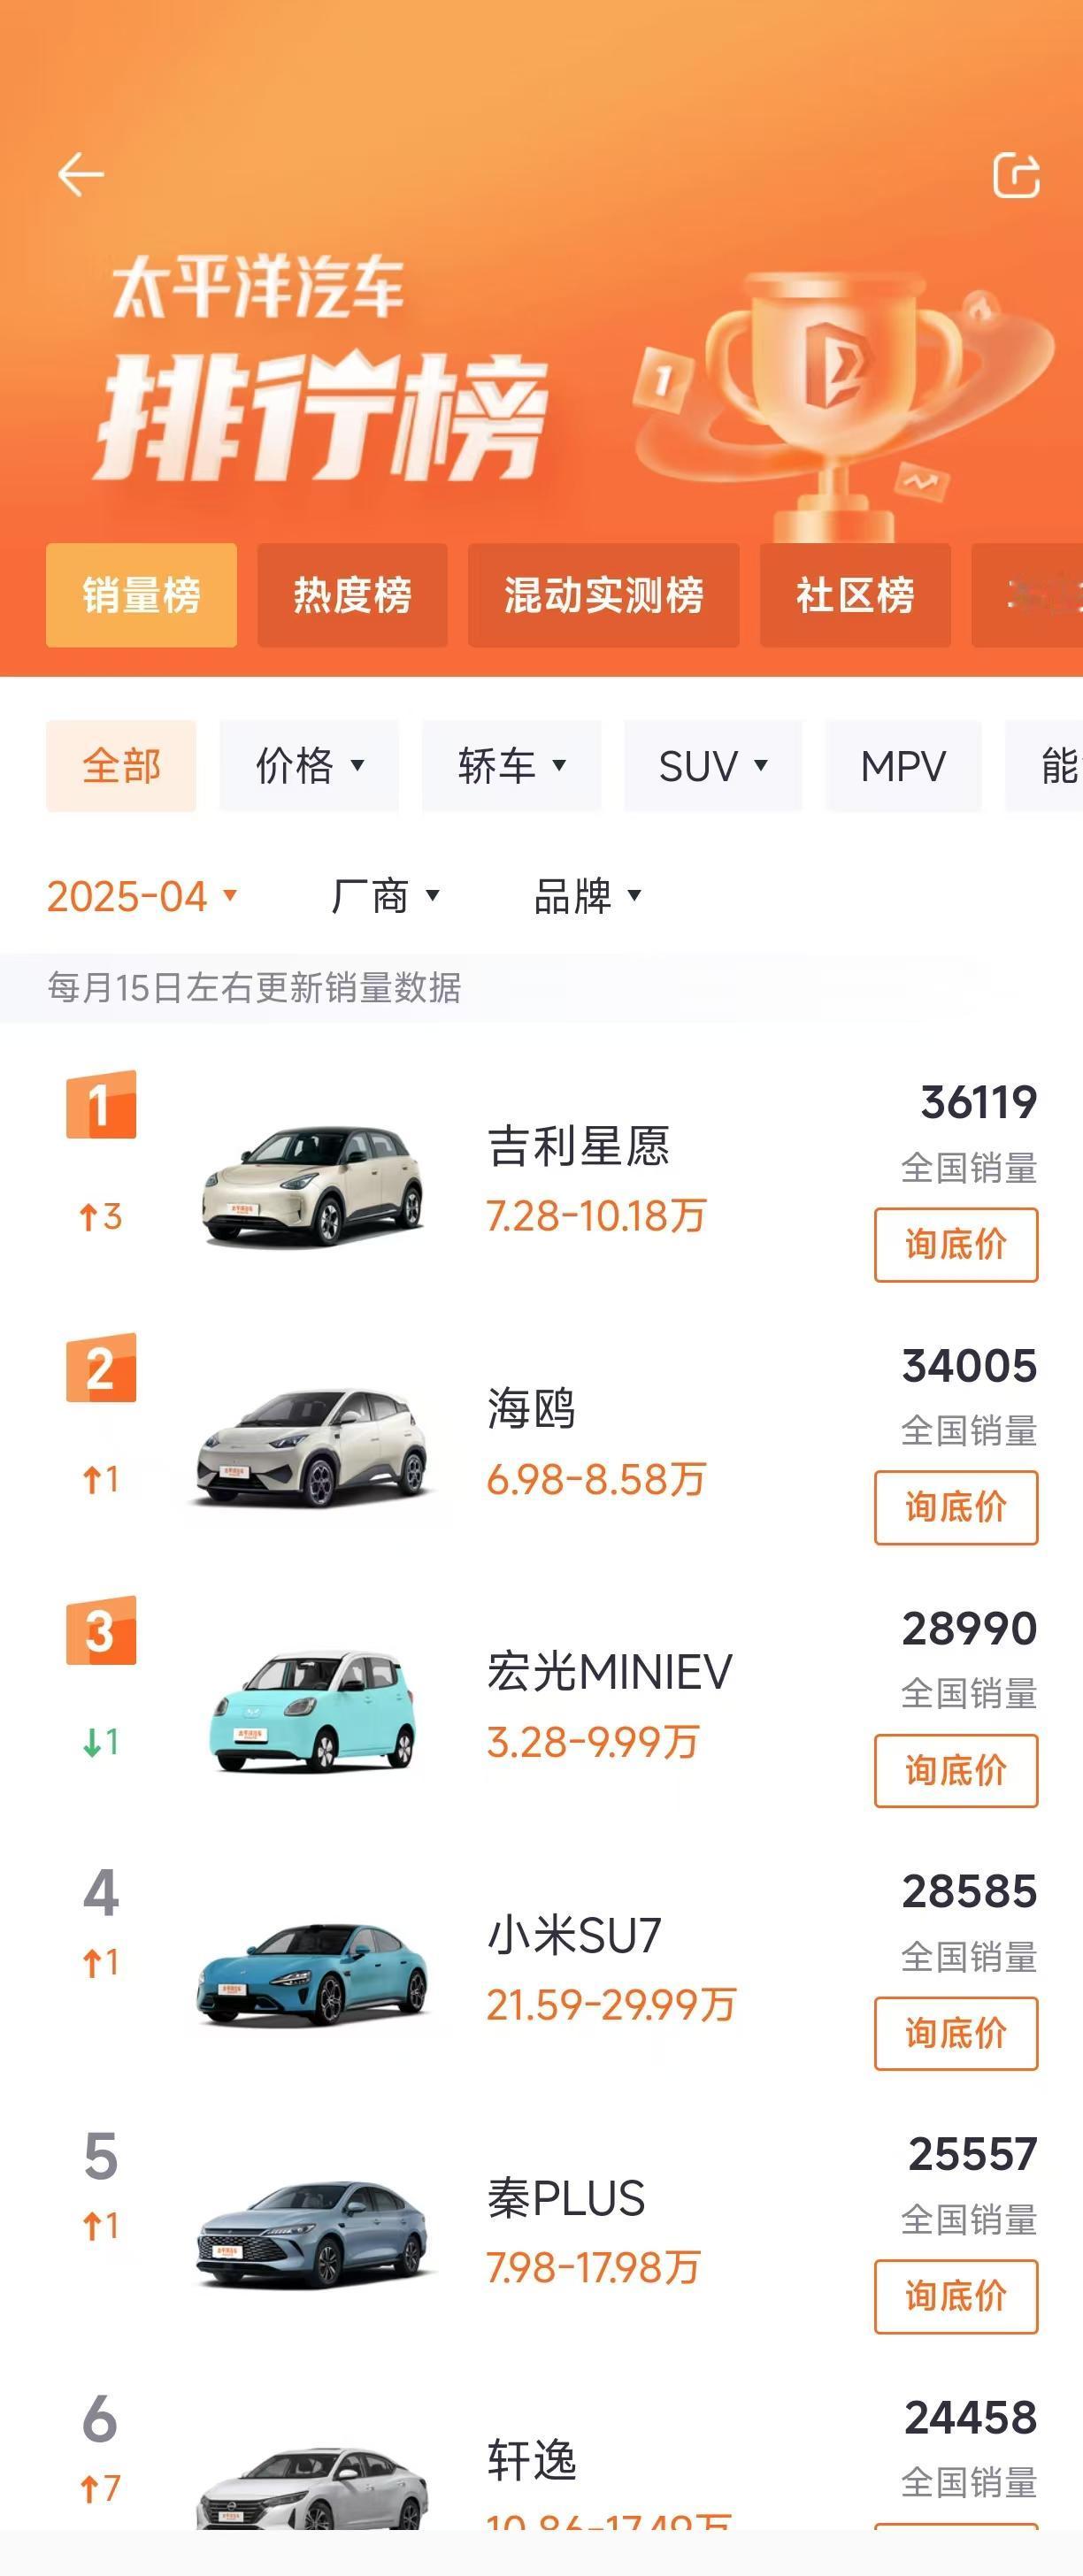This screenshot has height=2576, width=1083.
Task: Switch to the 混动实测榜 tab
Action: (604, 595)
